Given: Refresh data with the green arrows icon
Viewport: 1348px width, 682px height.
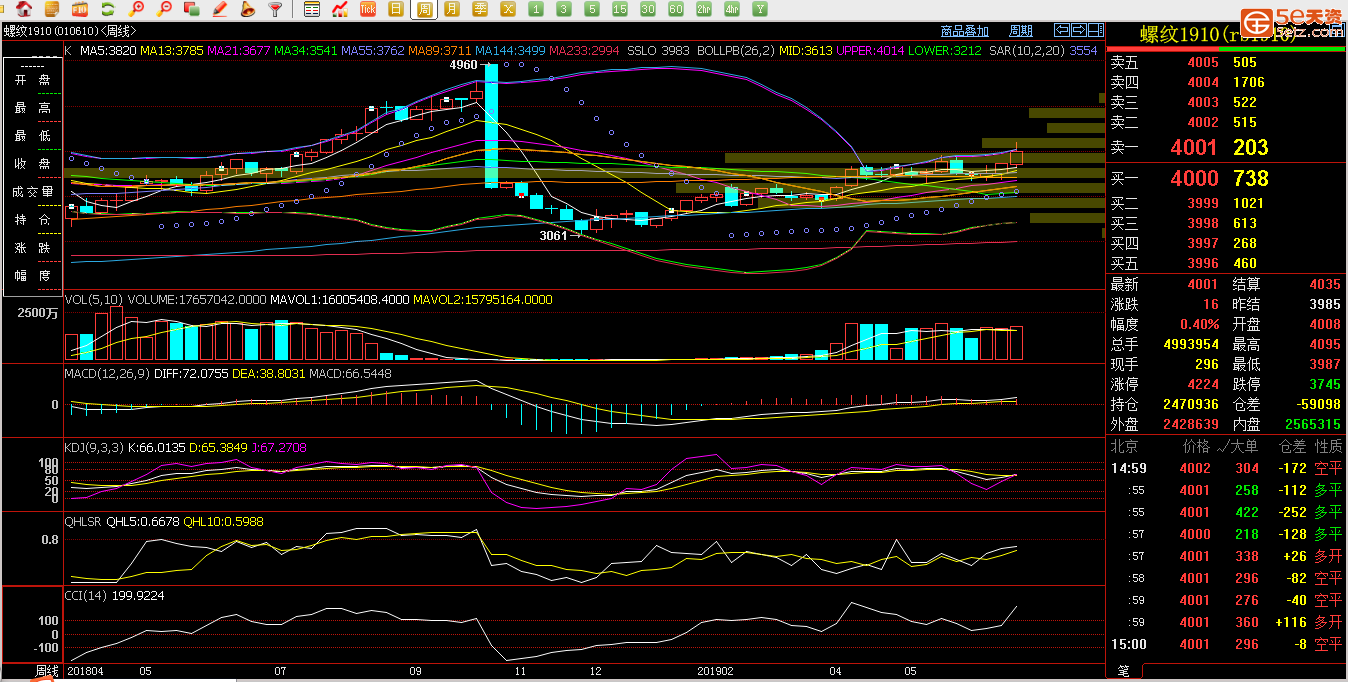Looking at the screenshot, I should 108,9.
